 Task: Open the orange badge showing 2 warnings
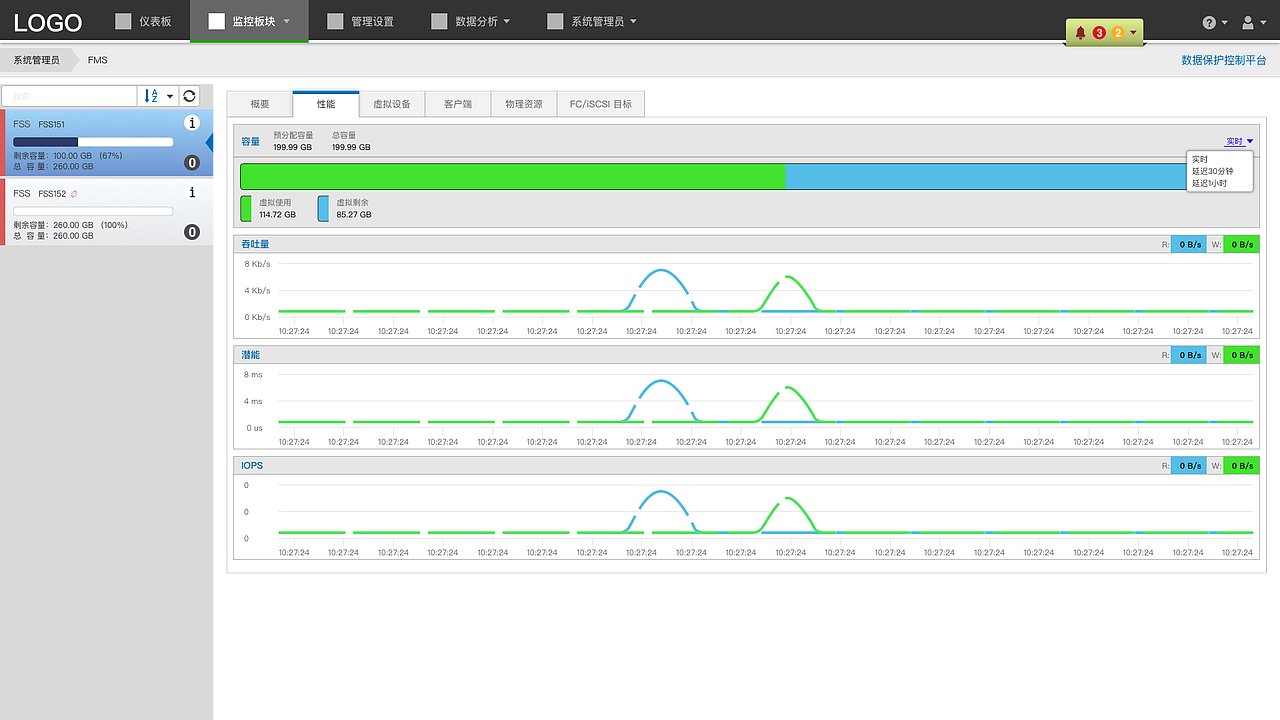pyautogui.click(x=1118, y=33)
